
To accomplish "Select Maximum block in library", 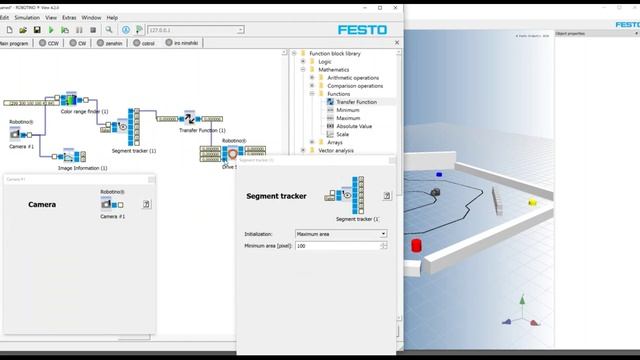I will coord(348,118).
